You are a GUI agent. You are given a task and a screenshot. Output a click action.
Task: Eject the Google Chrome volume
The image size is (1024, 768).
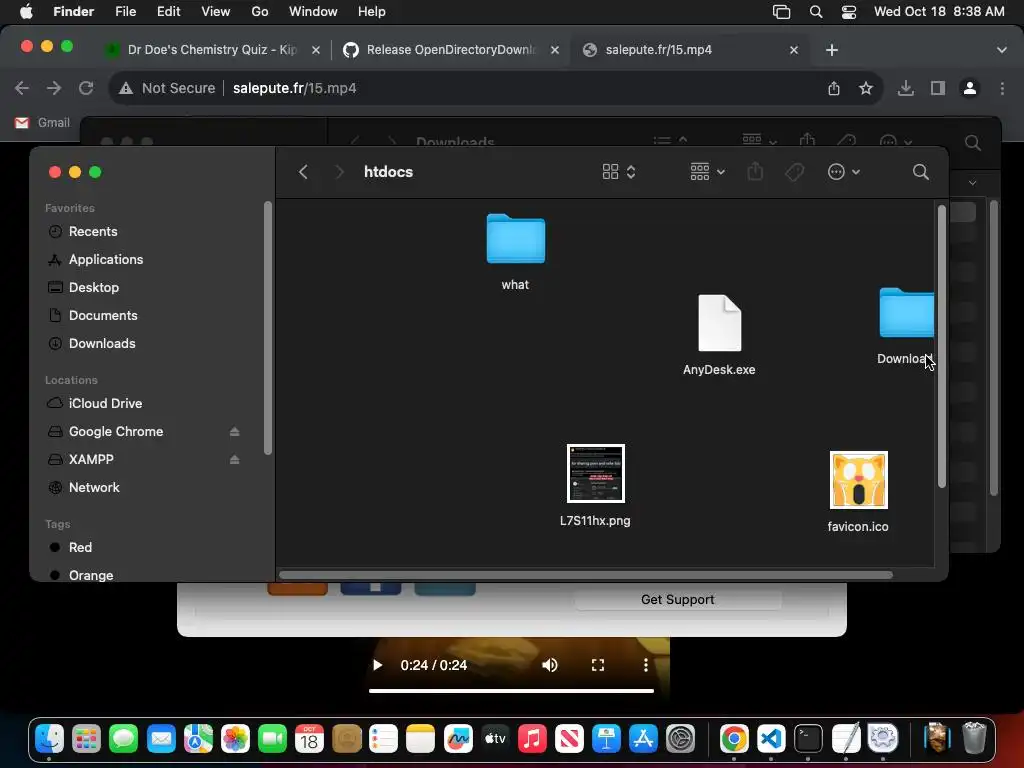tap(234, 432)
